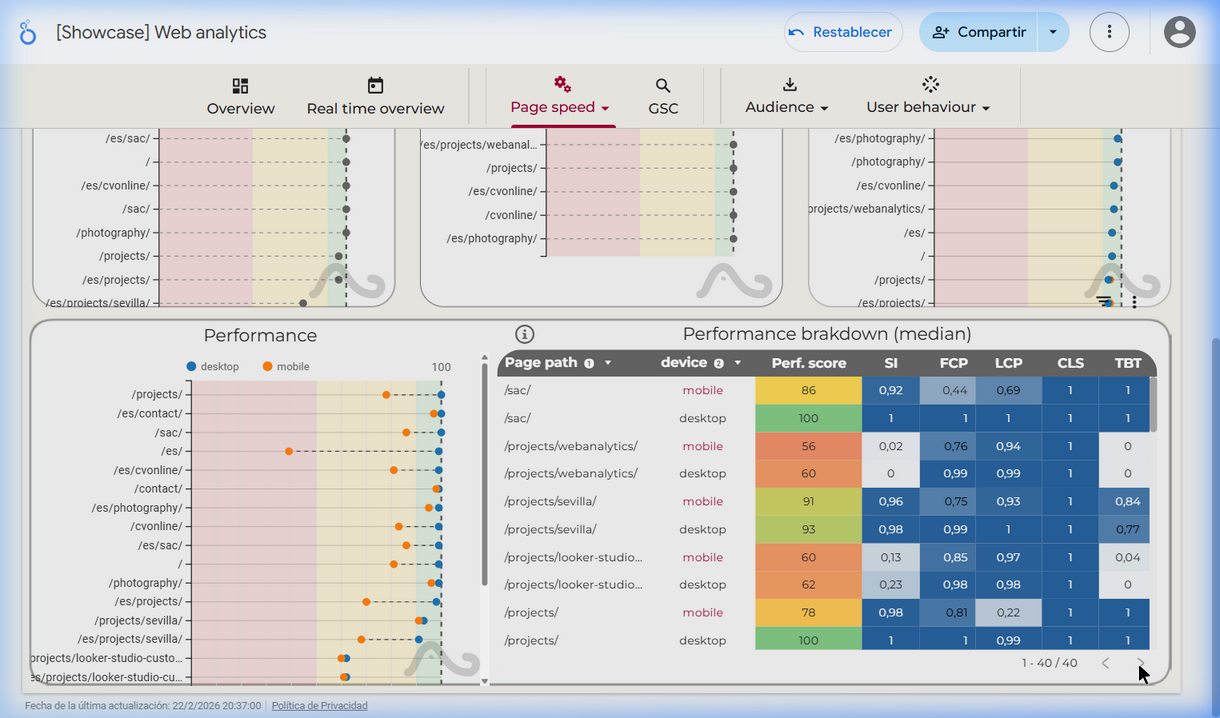Click the chart sort filter icon
This screenshot has height=718, width=1220.
click(1104, 301)
